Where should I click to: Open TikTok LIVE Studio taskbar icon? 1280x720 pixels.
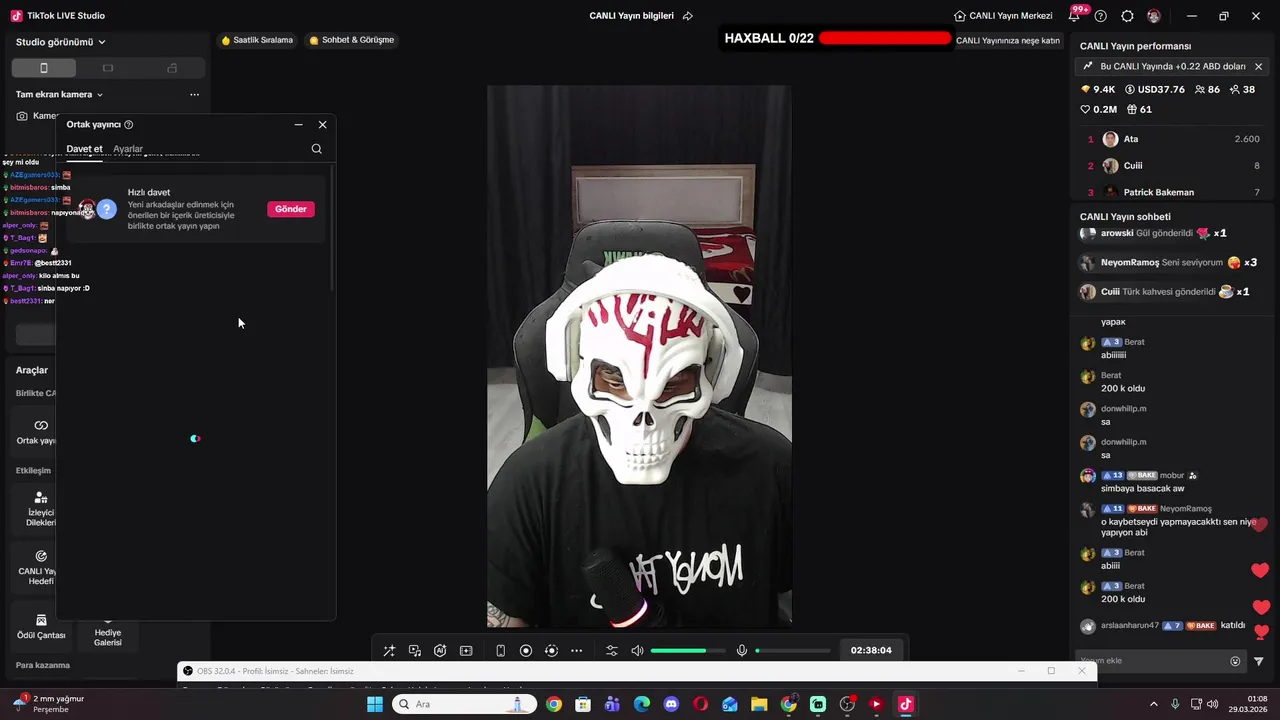point(905,704)
